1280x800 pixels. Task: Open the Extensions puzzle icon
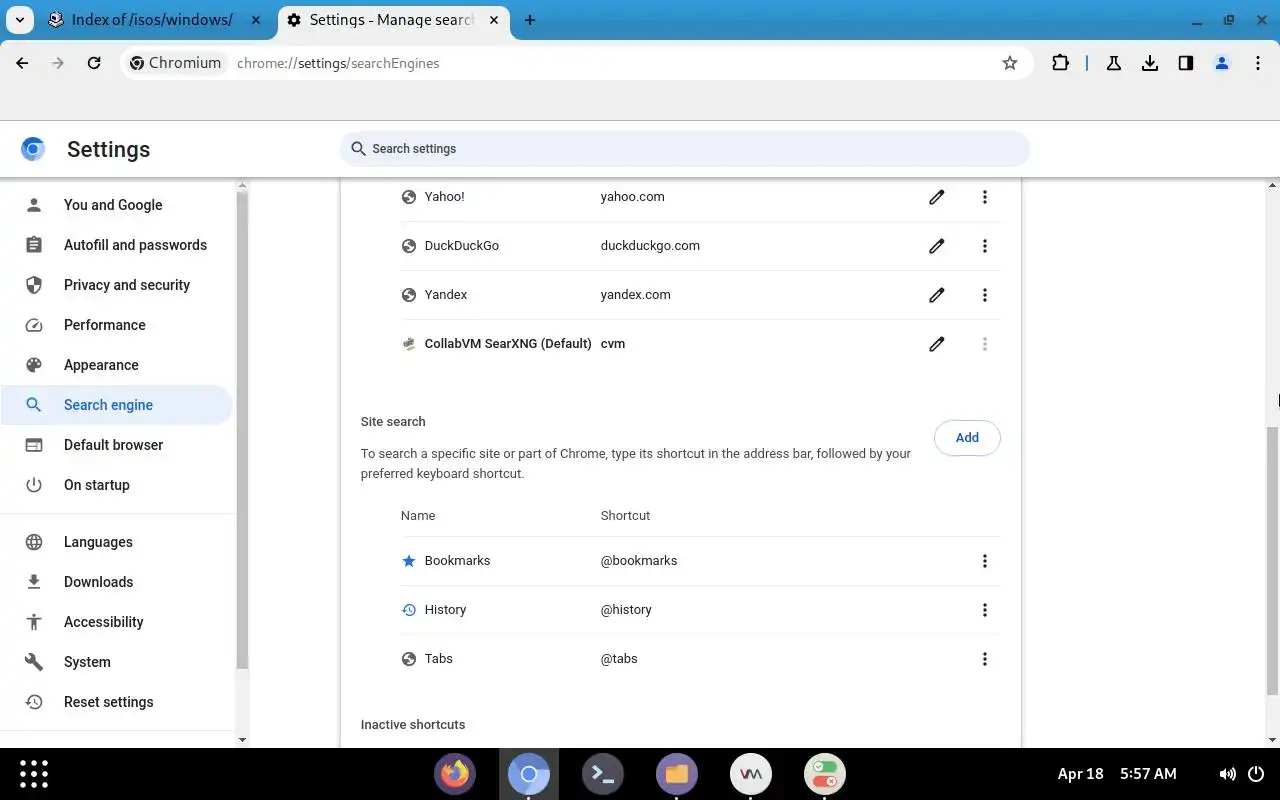pos(1060,63)
